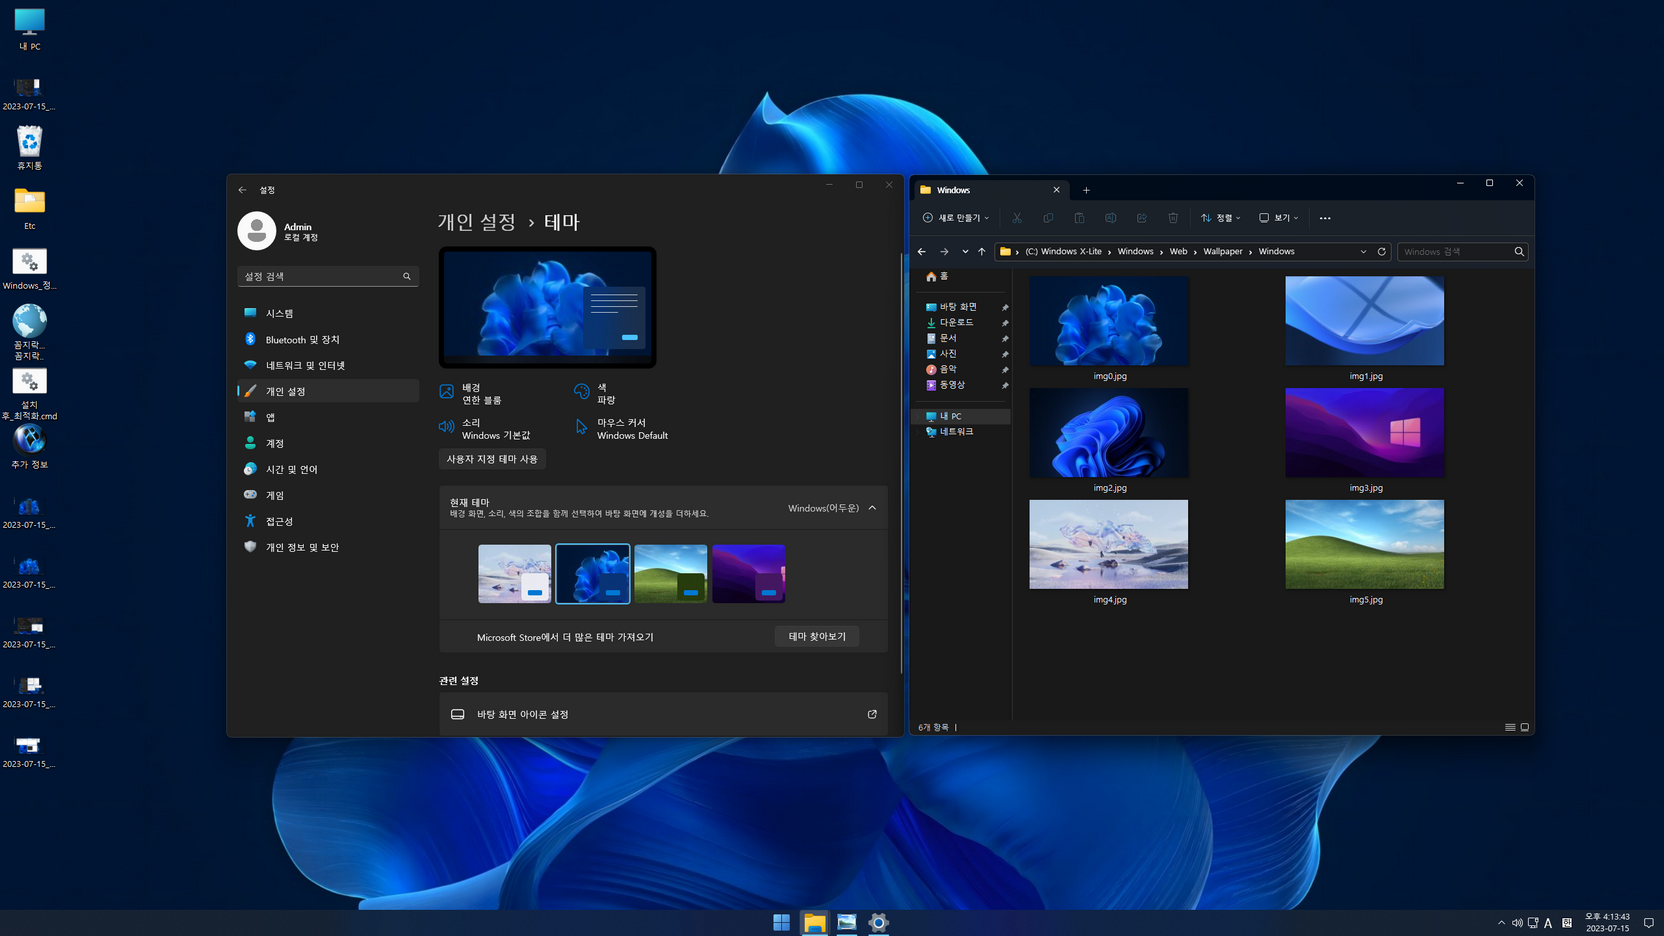Open File Explorer from the taskbar
Screen dimensions: 1664x936
click(x=815, y=922)
